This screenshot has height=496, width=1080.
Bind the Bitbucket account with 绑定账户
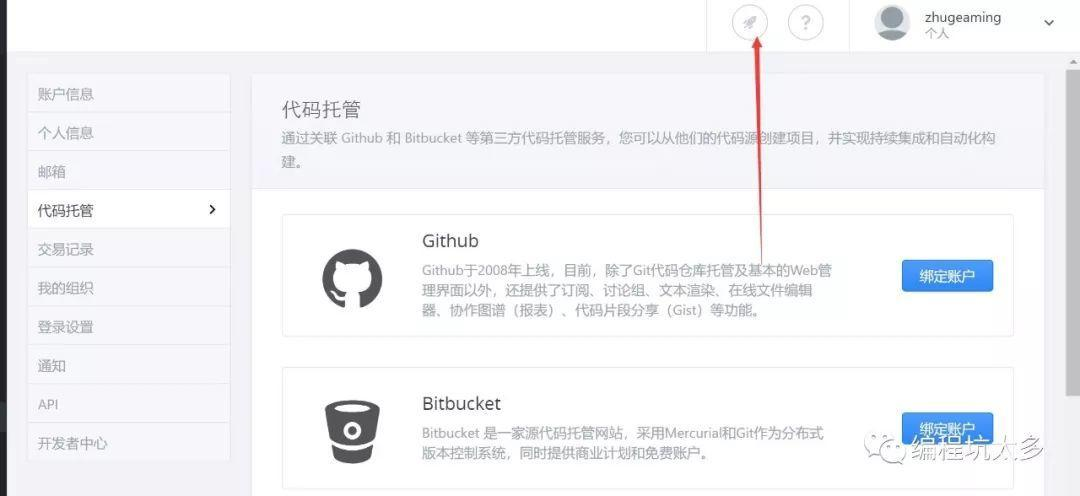pyautogui.click(x=947, y=428)
